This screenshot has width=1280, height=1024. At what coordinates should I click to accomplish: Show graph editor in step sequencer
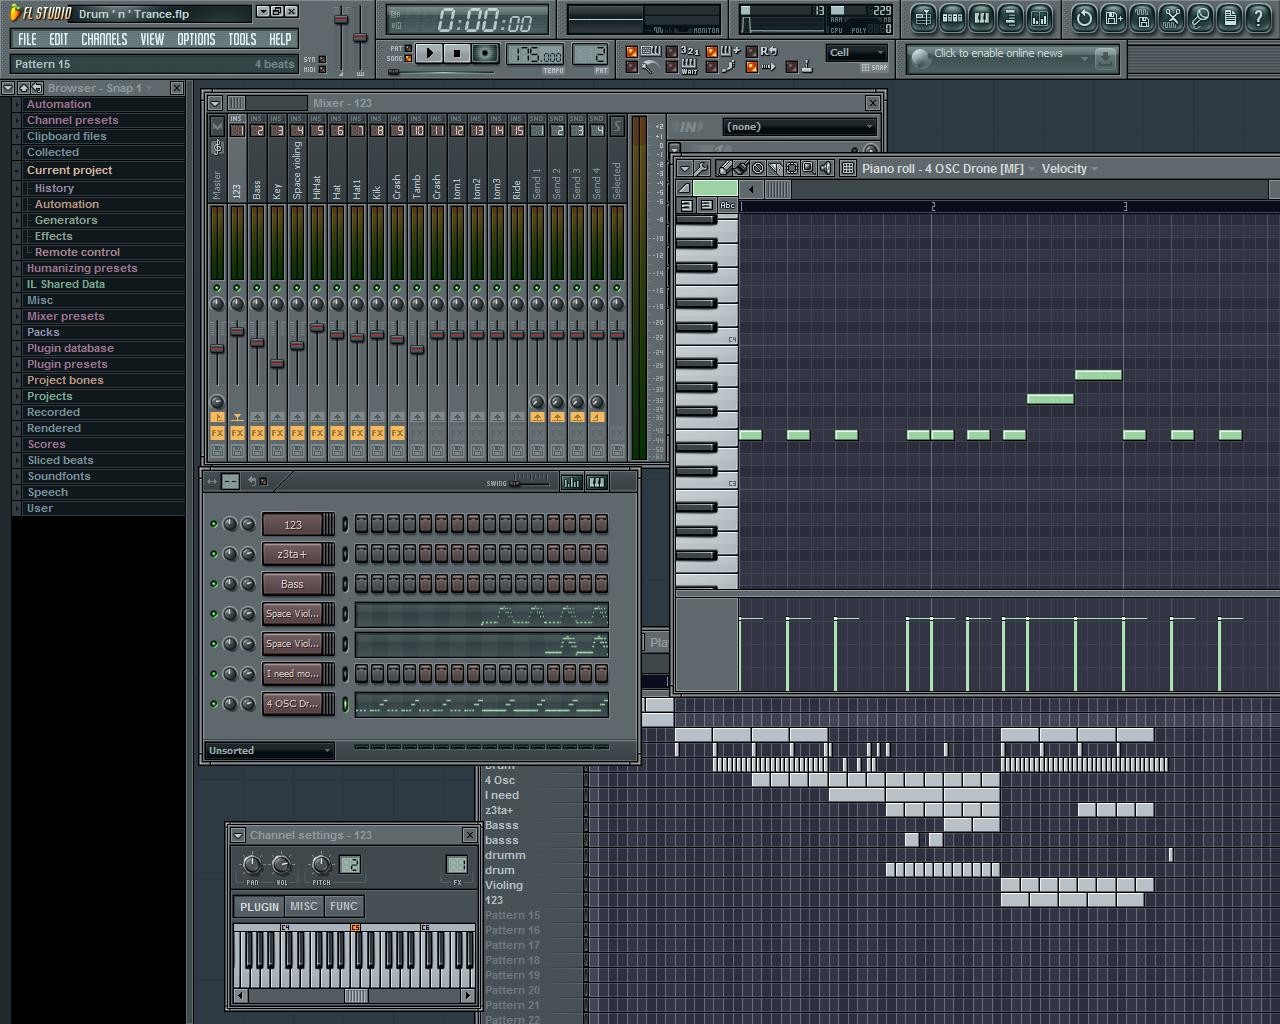click(571, 482)
